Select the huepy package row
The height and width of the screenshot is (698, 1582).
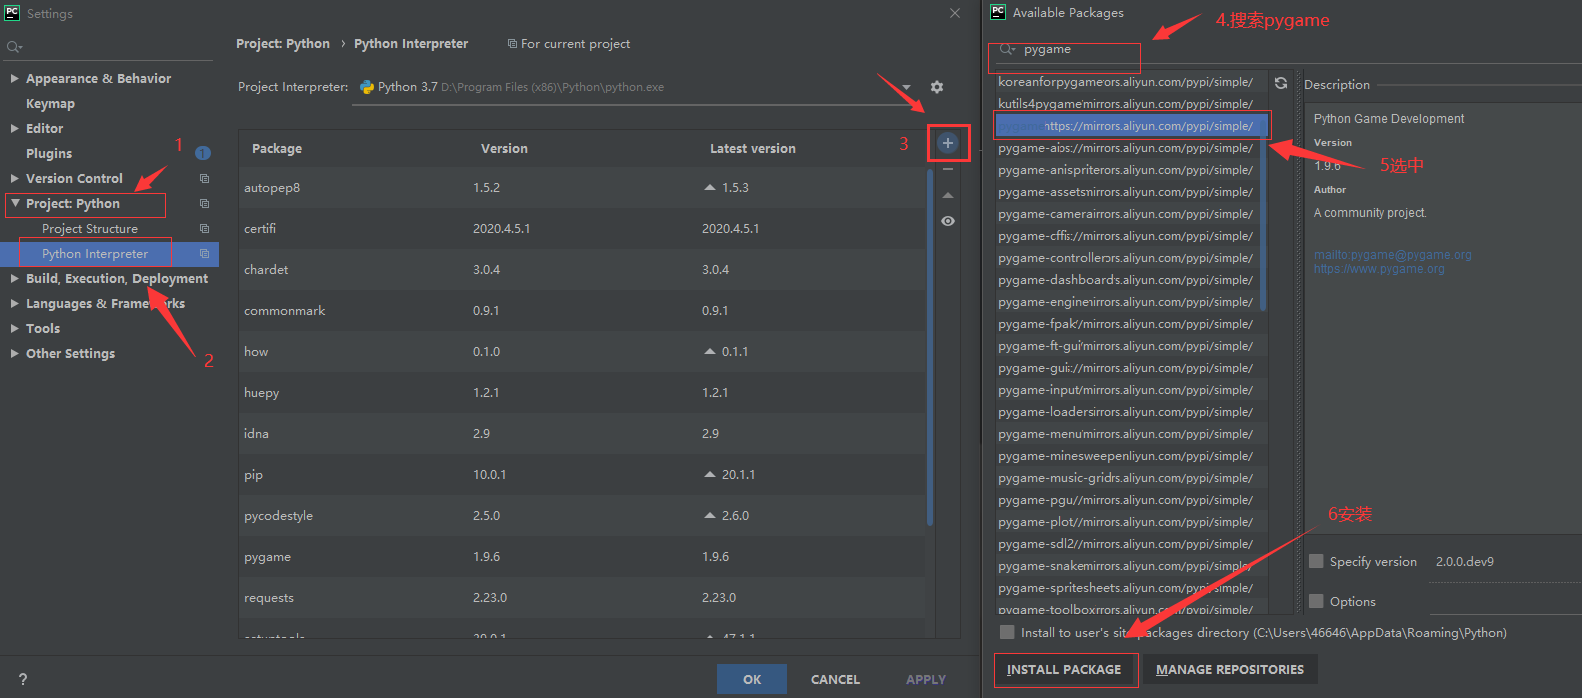click(582, 393)
